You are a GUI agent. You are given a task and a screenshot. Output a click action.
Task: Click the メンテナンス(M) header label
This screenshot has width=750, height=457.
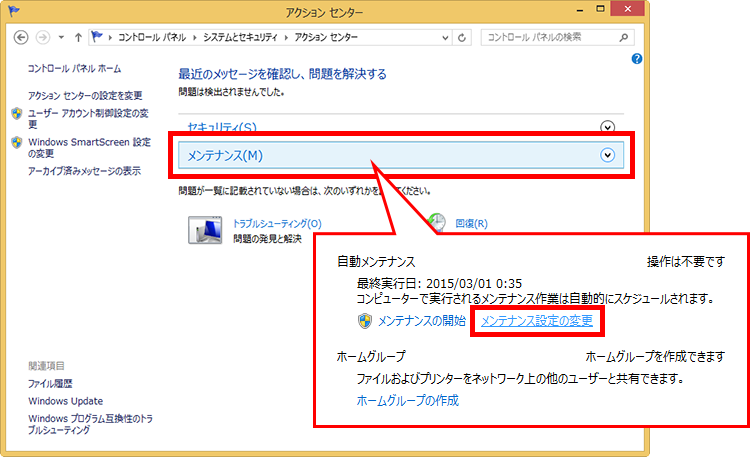tap(225, 156)
